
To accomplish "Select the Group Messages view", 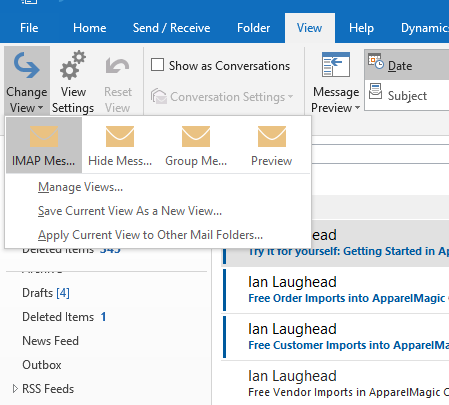I will [196, 145].
